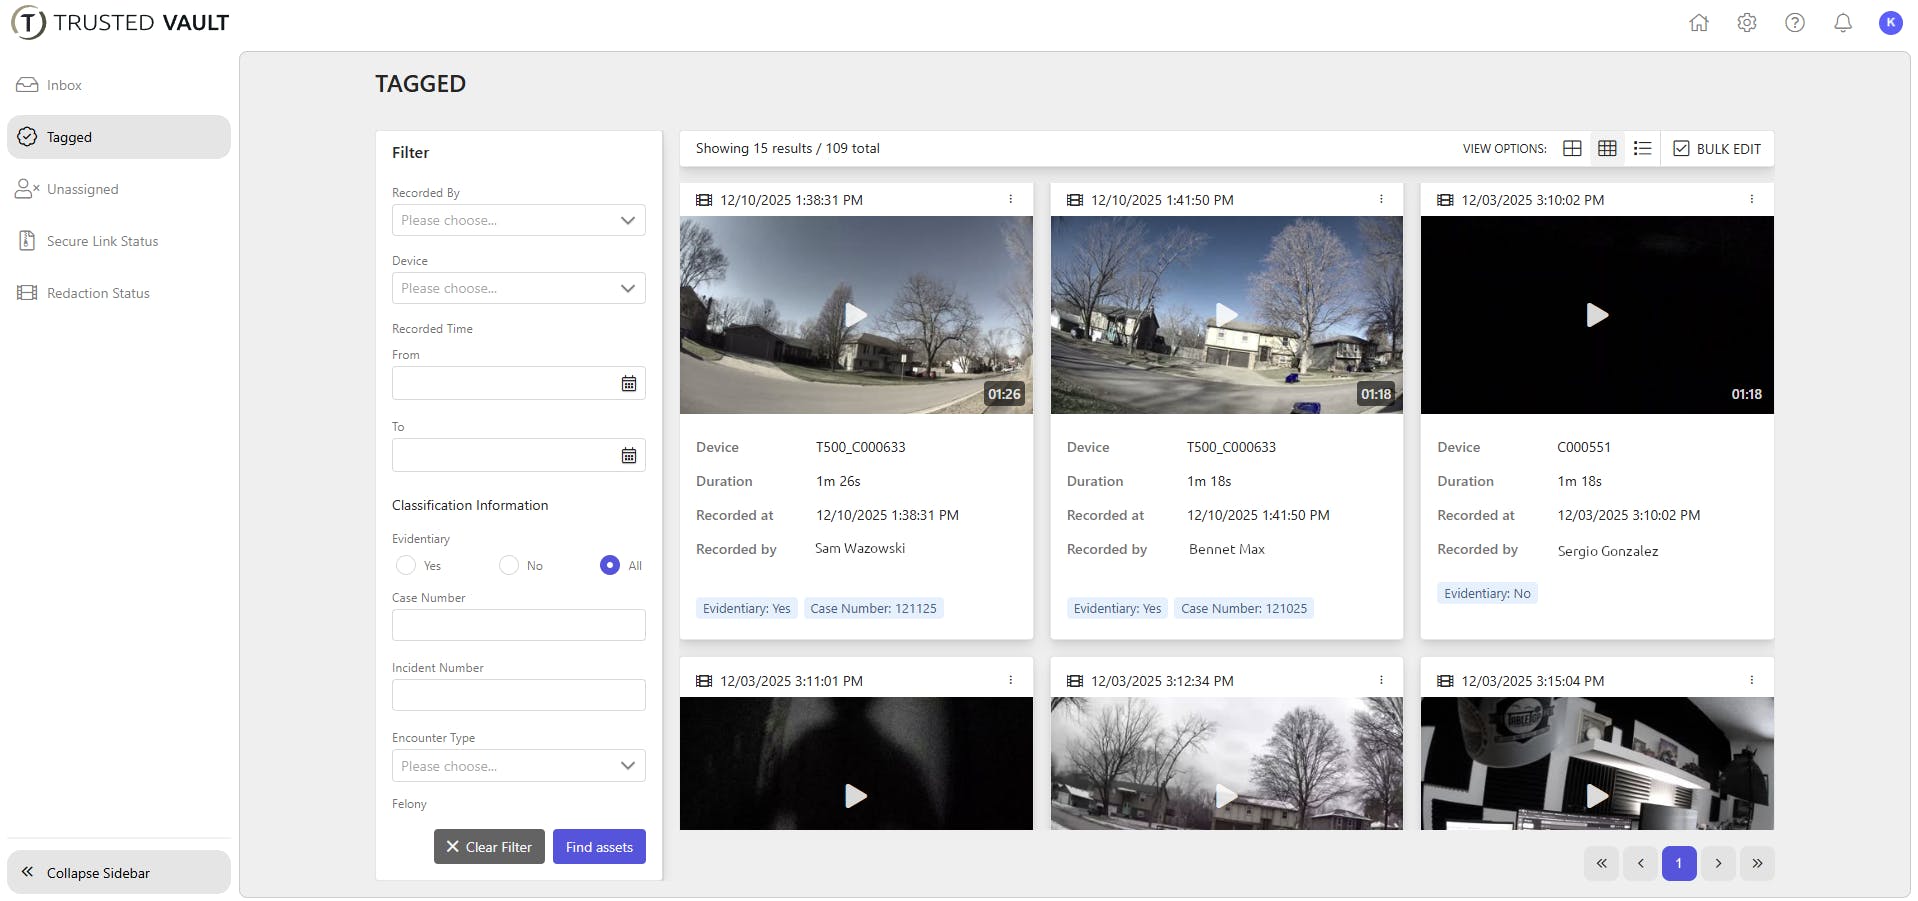Click the From date input field
1918x901 pixels.
pos(518,383)
